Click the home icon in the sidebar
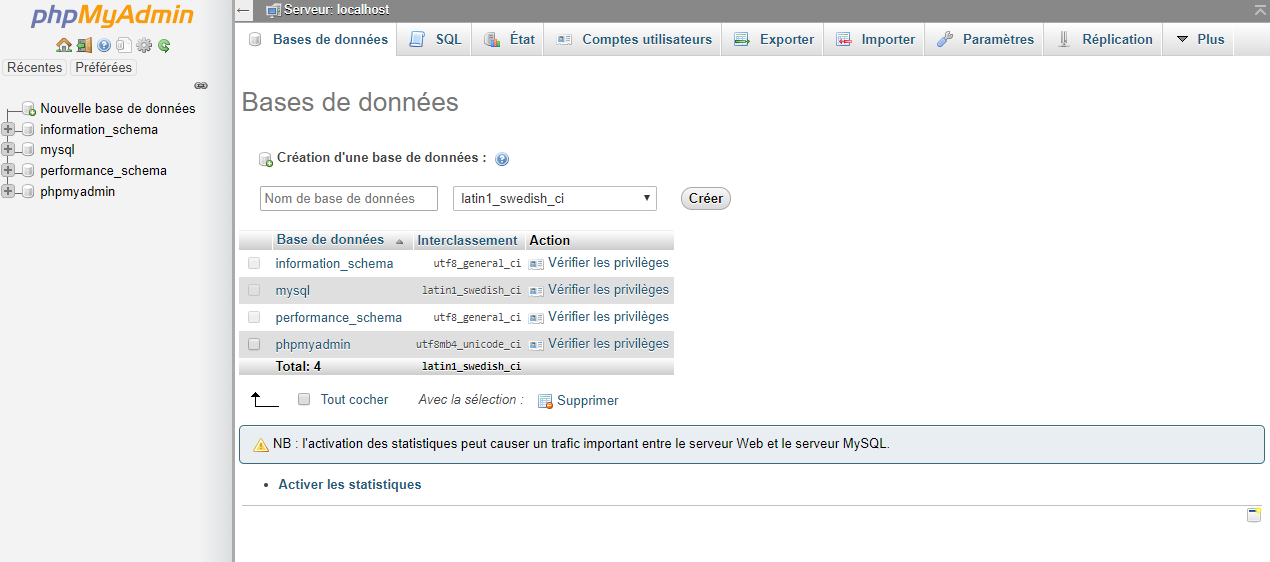1270x562 pixels. (x=64, y=45)
